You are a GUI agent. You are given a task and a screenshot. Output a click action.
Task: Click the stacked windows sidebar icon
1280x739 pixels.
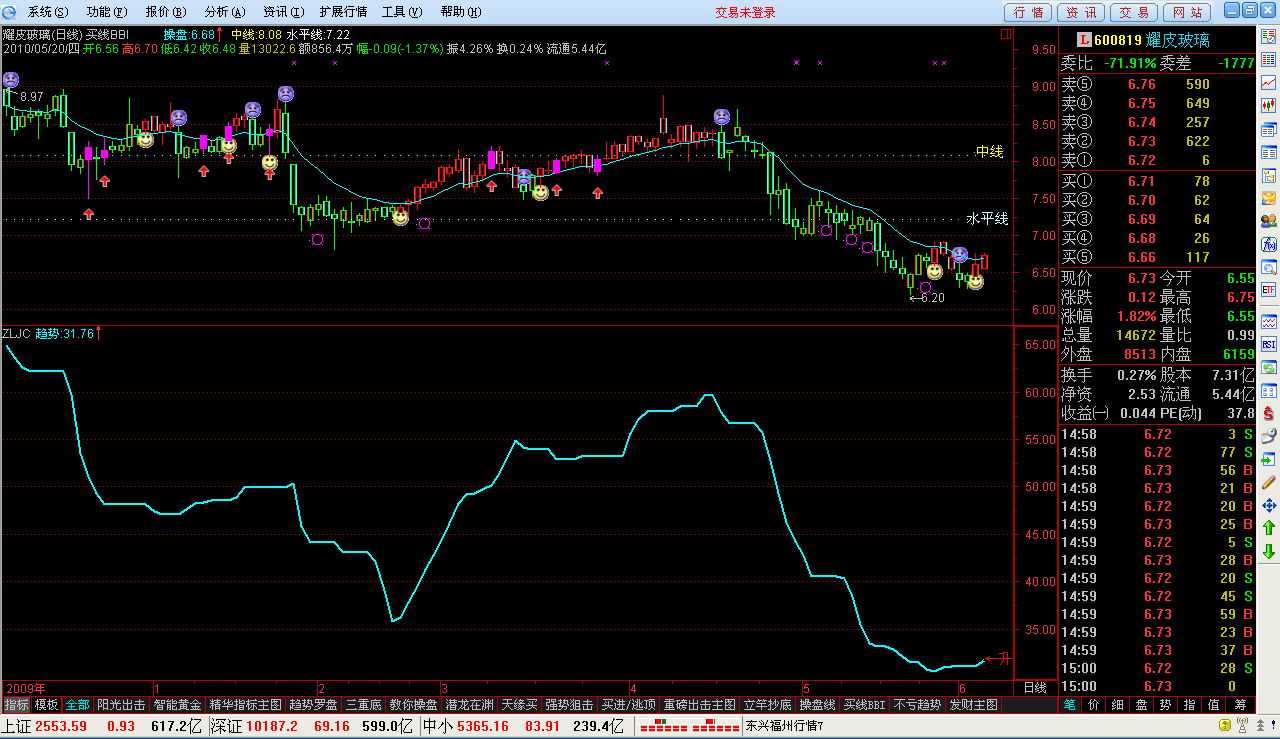[x=1269, y=129]
